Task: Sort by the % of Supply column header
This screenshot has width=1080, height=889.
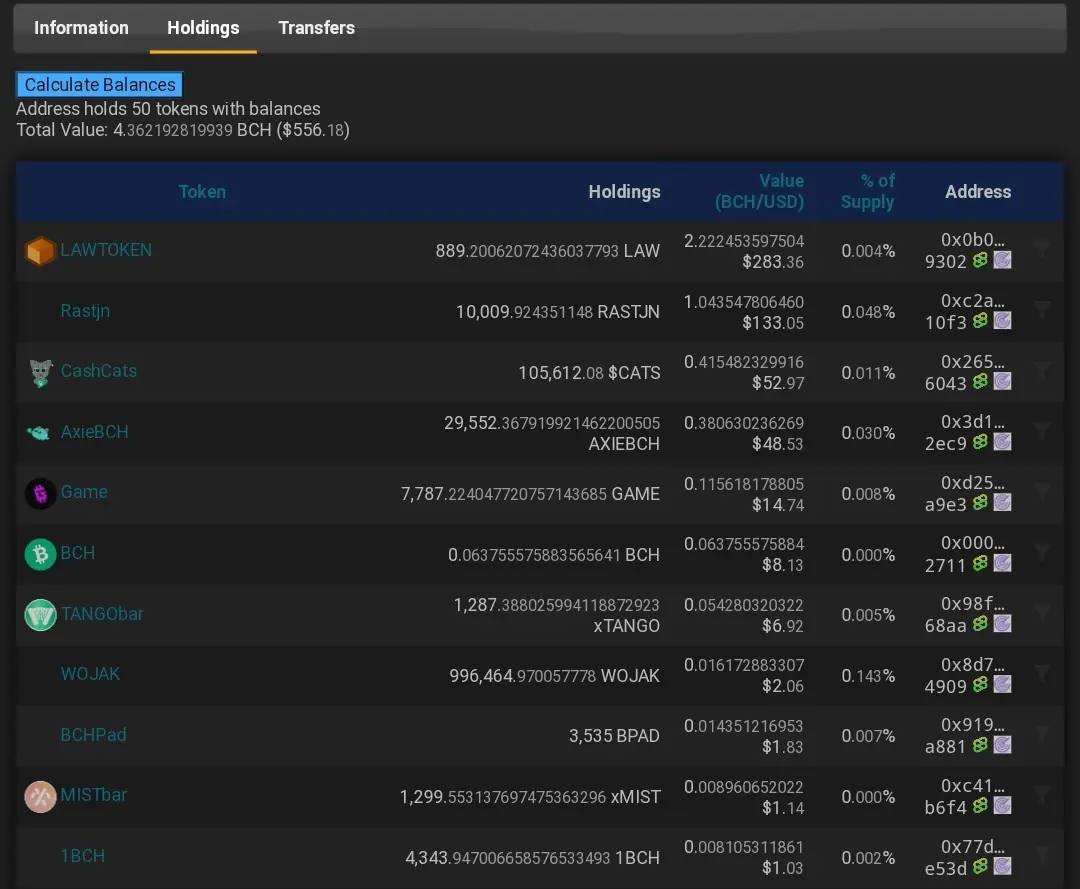Action: click(867, 191)
